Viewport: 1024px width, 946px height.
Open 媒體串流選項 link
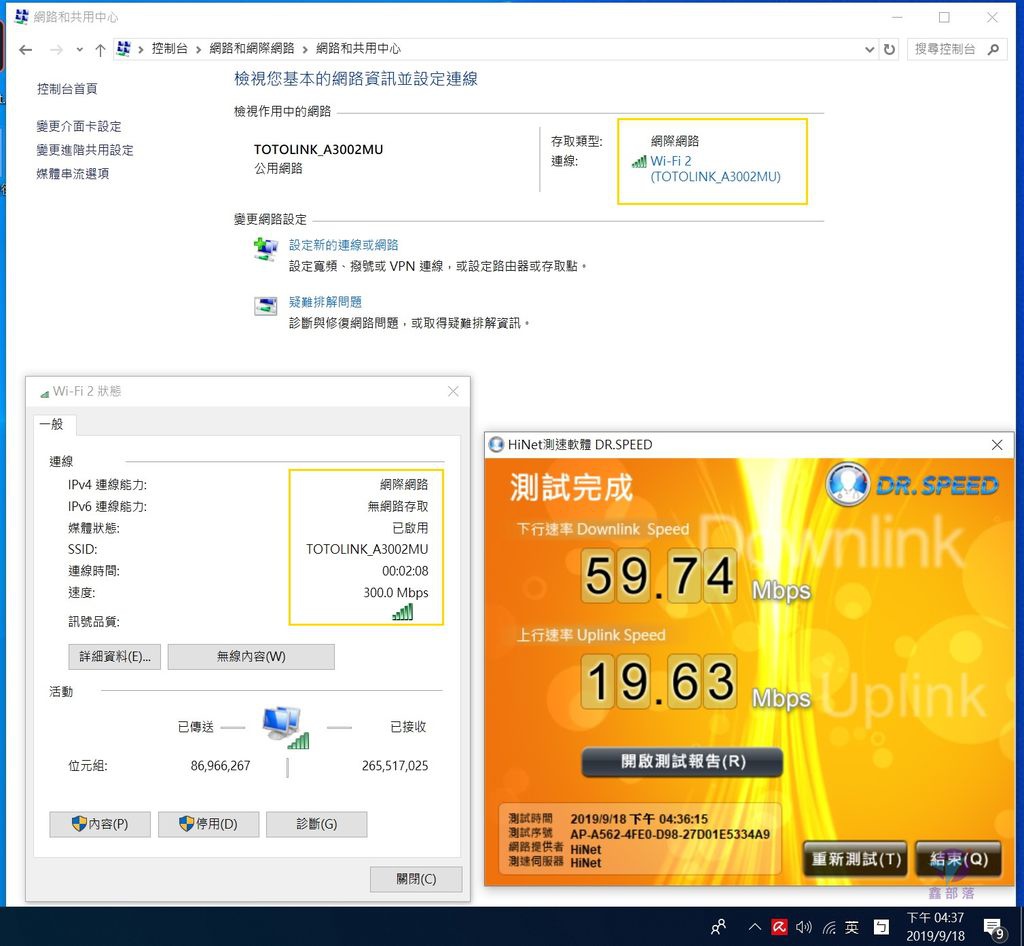pyautogui.click(x=73, y=173)
